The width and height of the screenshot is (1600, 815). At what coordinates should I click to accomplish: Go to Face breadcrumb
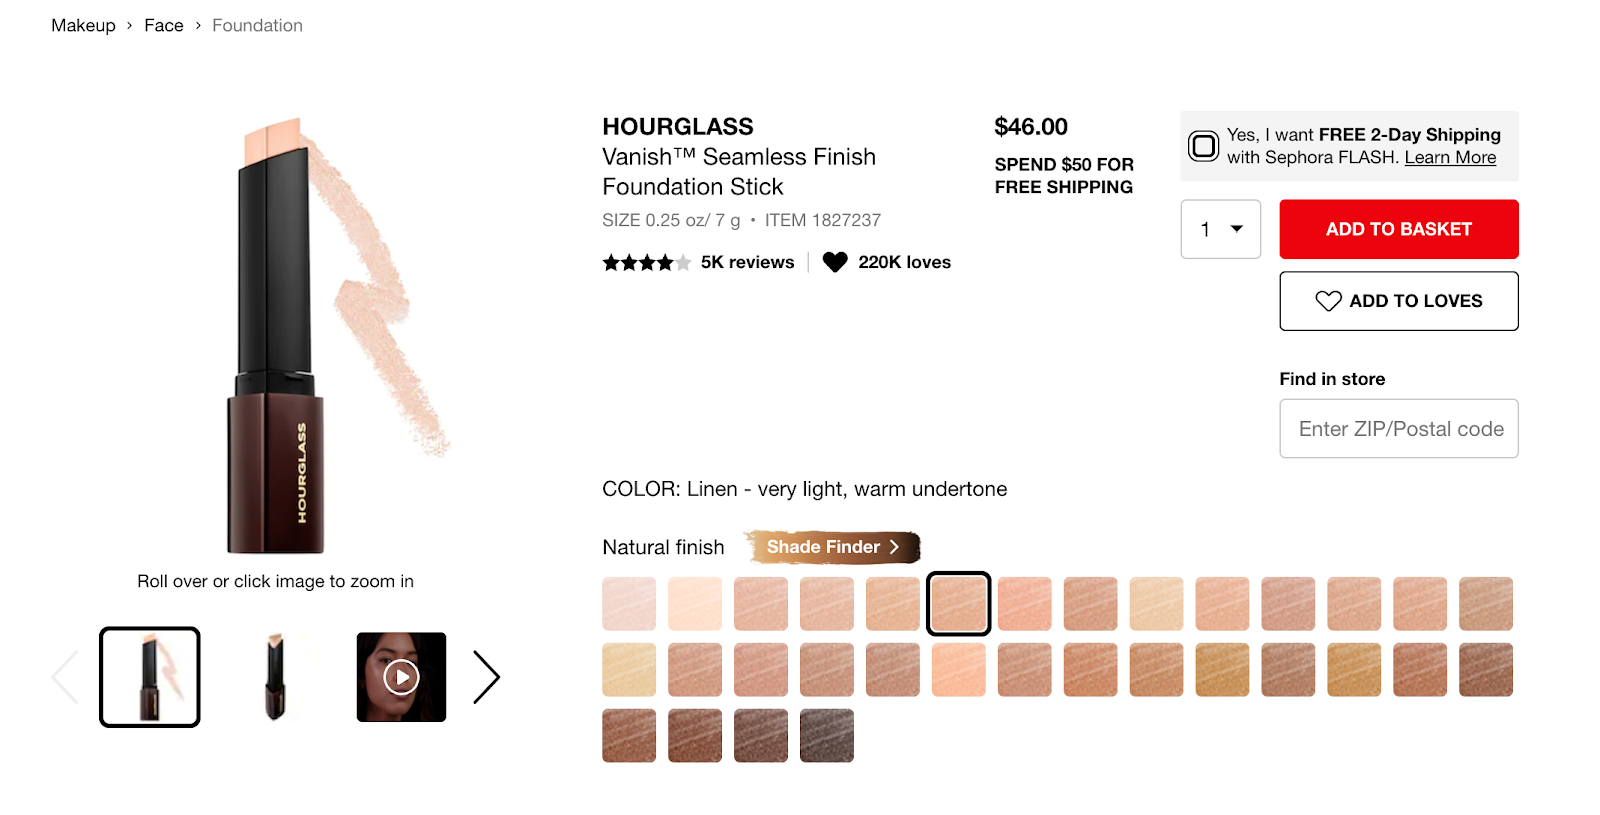click(x=164, y=25)
